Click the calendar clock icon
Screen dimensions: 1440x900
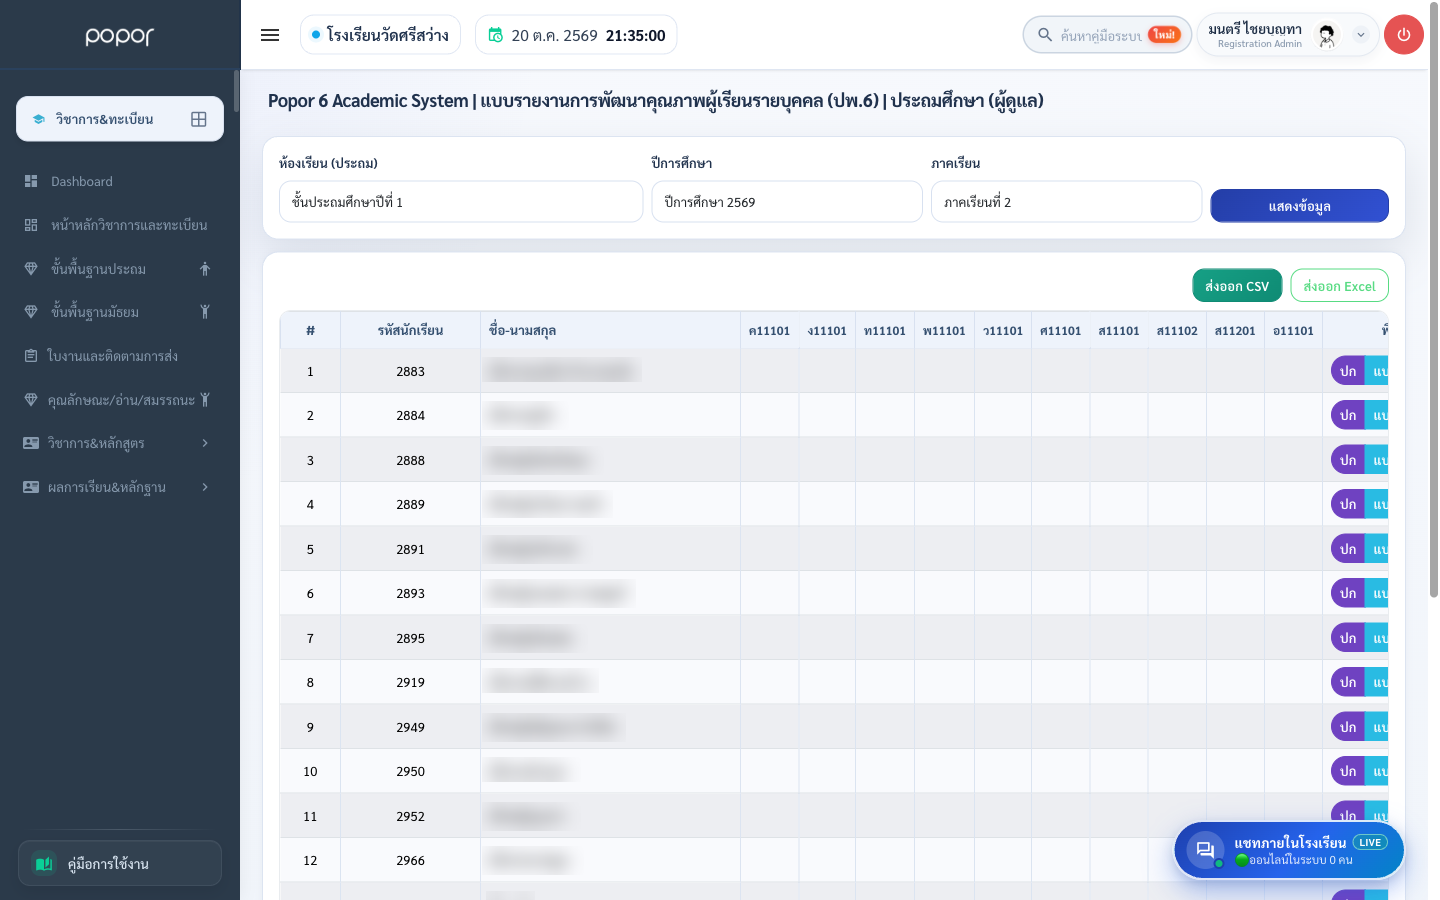click(495, 35)
